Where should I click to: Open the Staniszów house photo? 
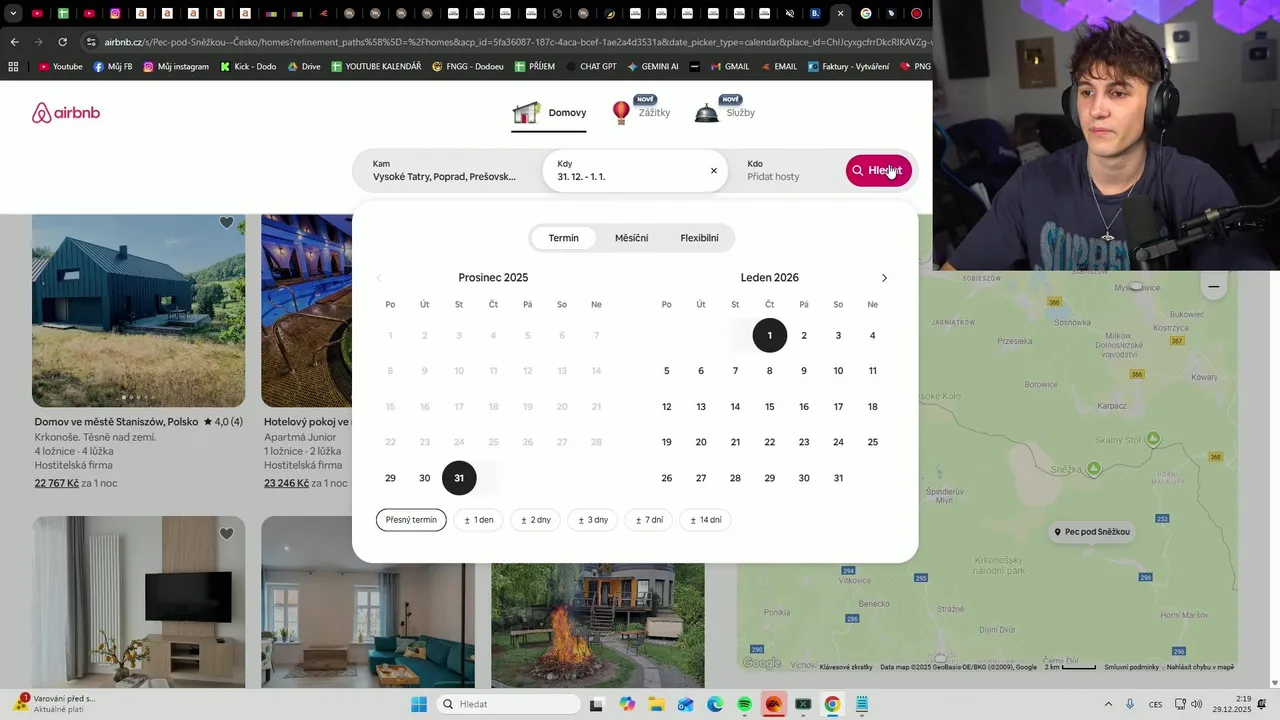[x=138, y=310]
